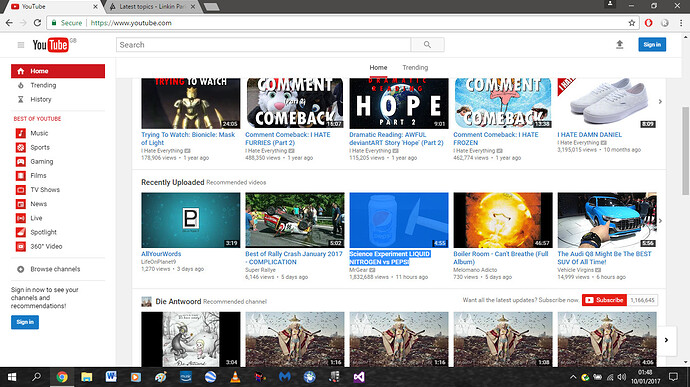Click the blue Sign in button in header

click(x=652, y=44)
